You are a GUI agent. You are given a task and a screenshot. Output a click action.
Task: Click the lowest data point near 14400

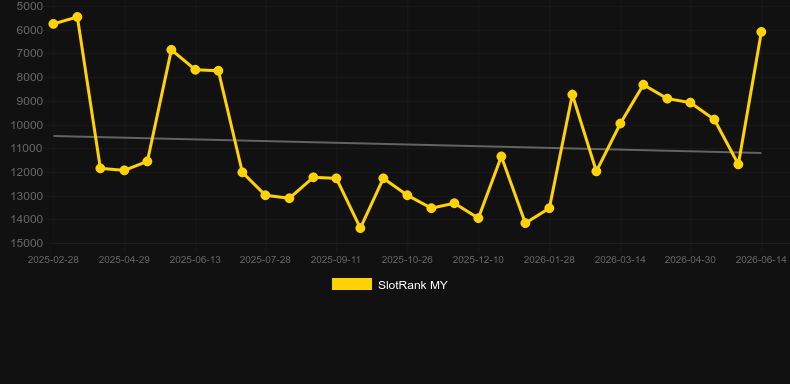click(360, 228)
